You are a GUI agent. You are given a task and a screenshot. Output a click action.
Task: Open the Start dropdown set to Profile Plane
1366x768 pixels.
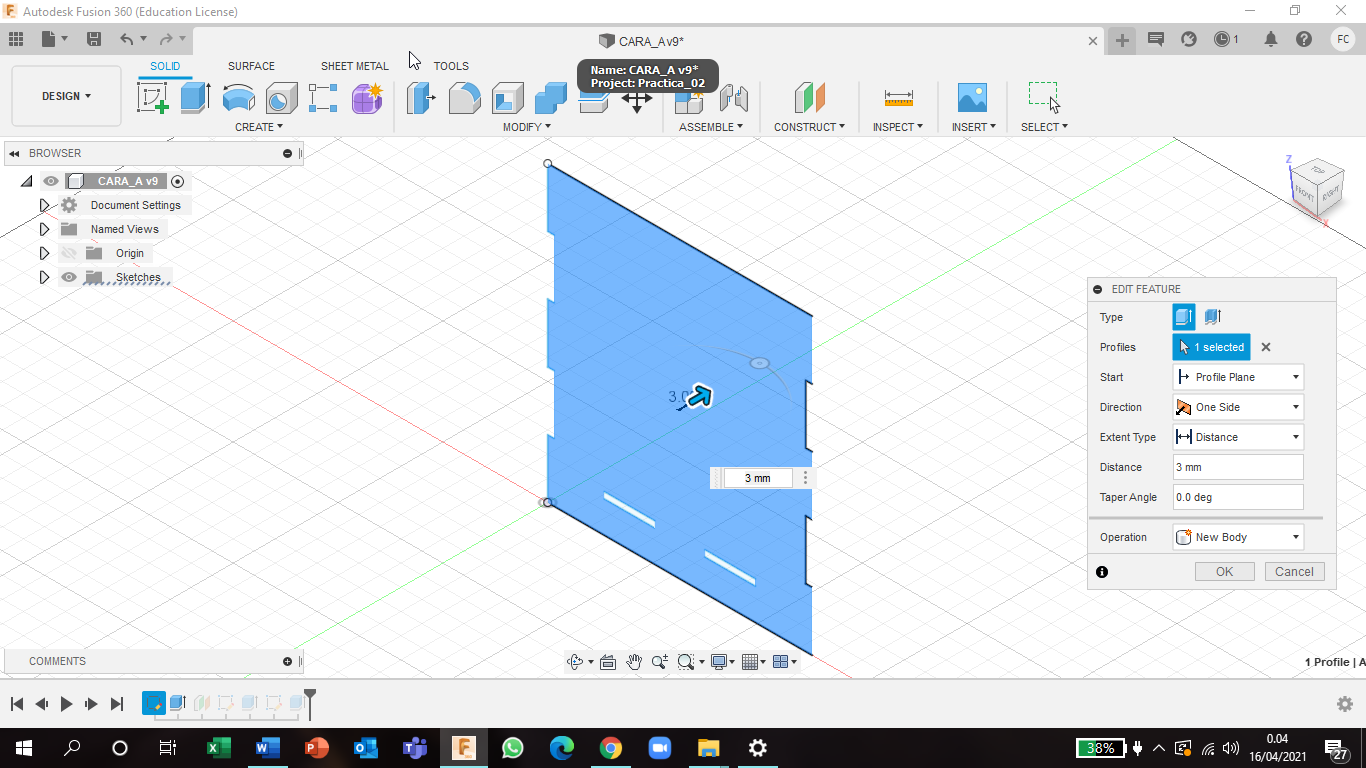coord(1238,377)
